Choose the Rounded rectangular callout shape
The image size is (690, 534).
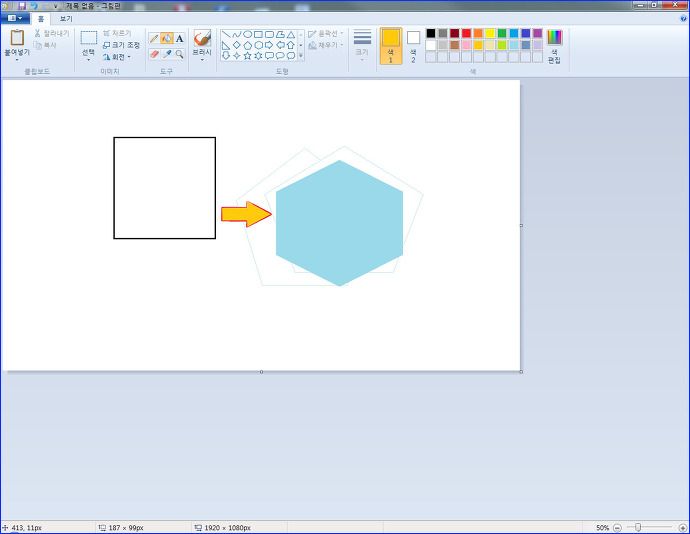tap(269, 55)
